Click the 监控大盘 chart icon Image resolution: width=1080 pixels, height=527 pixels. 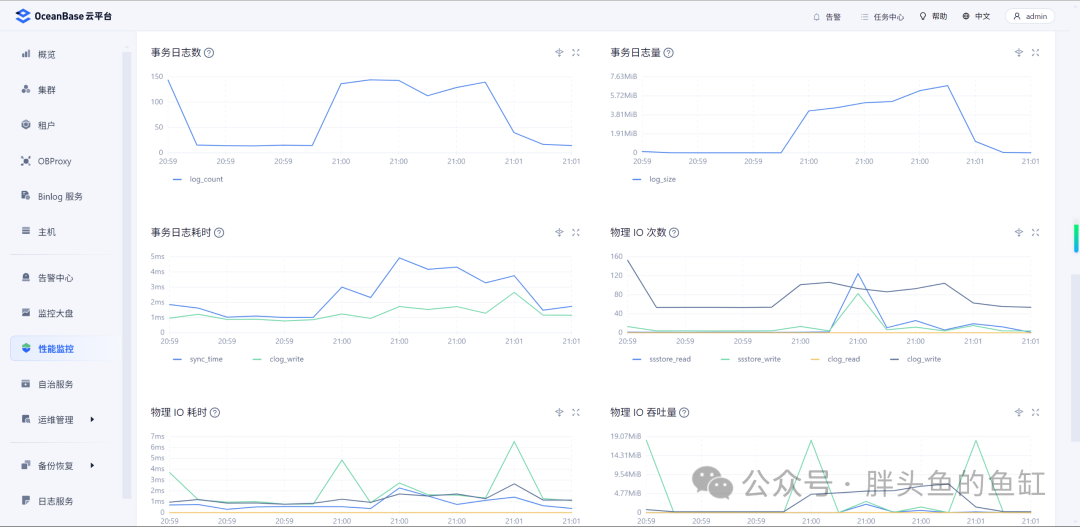tap(26, 313)
